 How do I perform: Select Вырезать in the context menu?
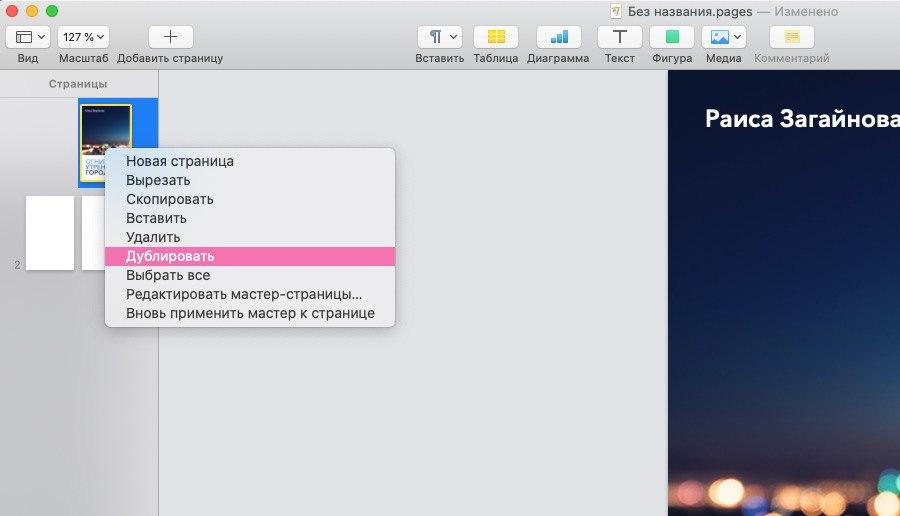point(158,180)
